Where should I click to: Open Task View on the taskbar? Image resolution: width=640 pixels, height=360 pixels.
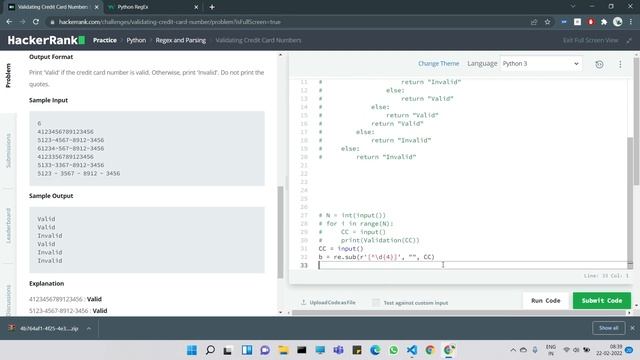pyautogui.click(x=228, y=350)
